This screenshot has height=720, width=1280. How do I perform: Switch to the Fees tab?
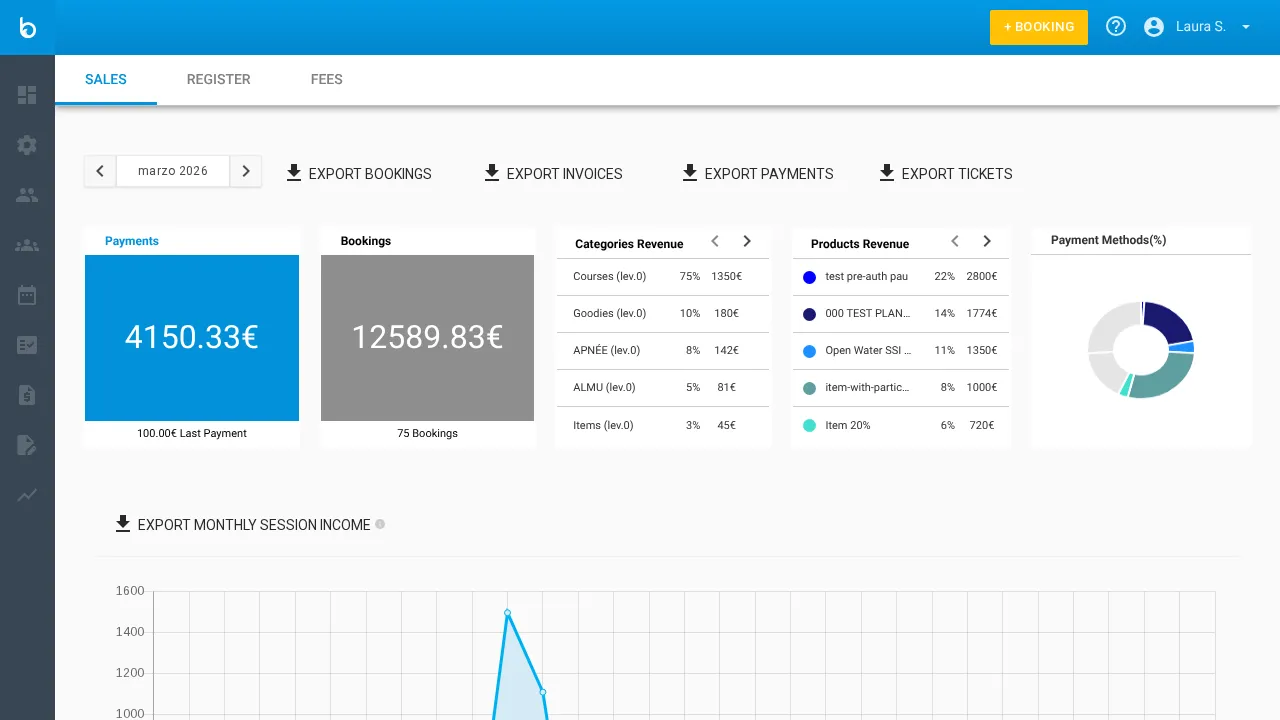tap(327, 79)
